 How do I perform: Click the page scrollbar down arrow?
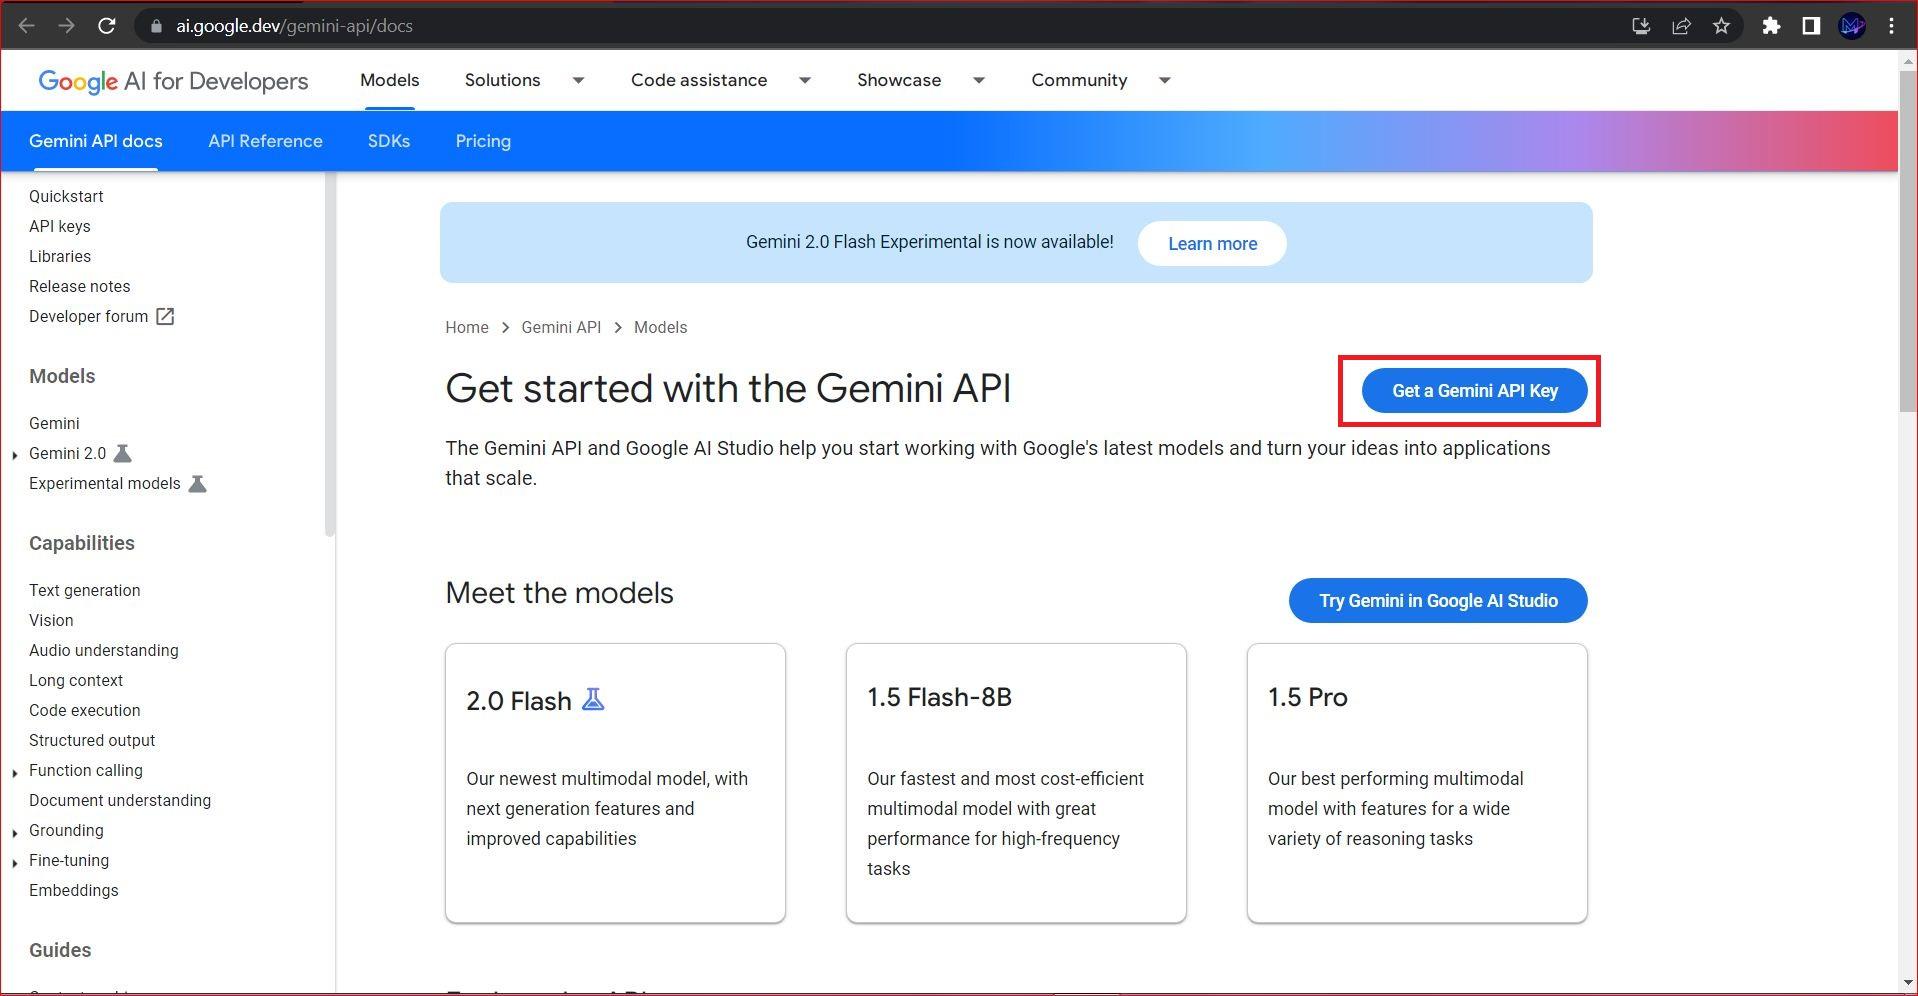[x=1907, y=983]
